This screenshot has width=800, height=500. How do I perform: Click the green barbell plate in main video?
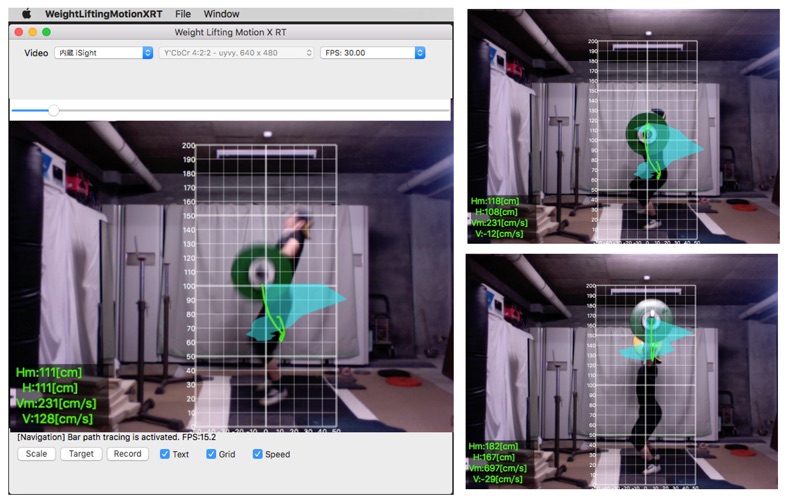click(x=262, y=273)
